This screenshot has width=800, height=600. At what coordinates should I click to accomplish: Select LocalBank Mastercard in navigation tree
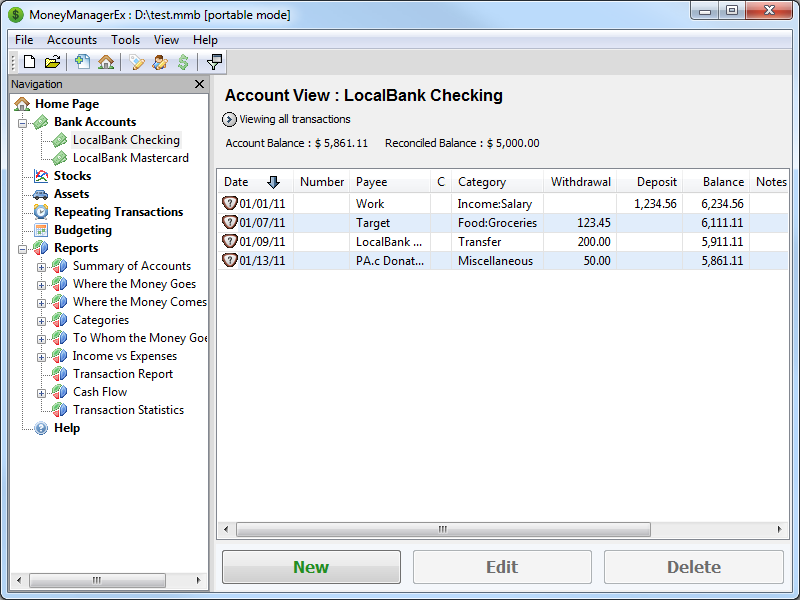pos(131,158)
